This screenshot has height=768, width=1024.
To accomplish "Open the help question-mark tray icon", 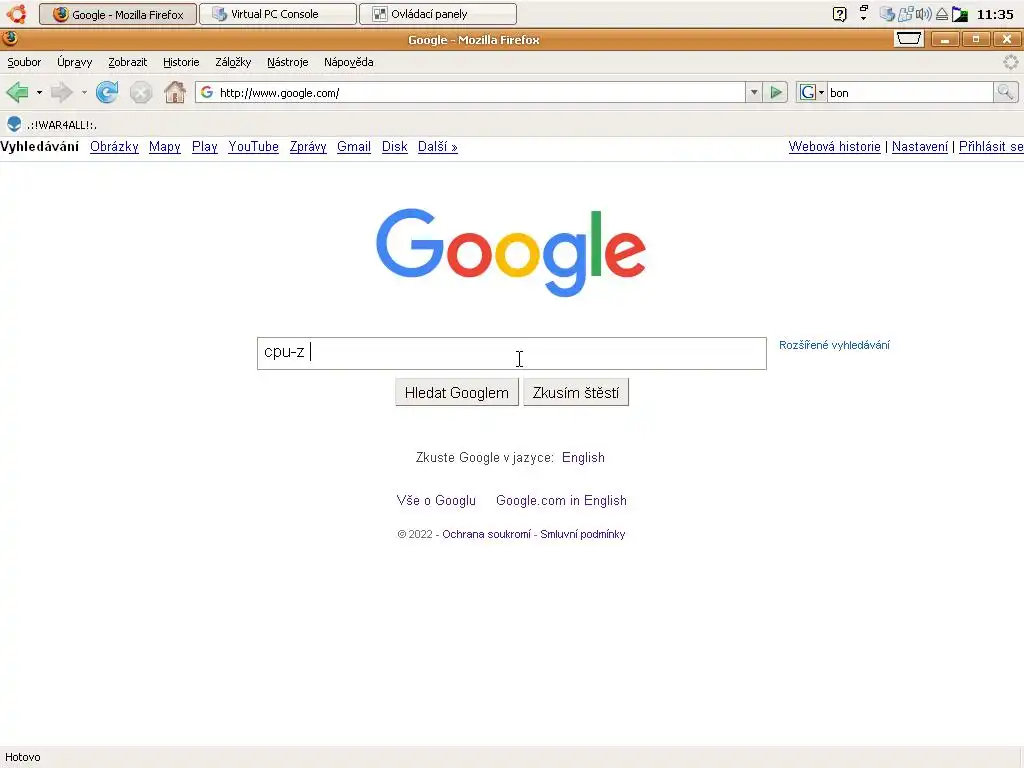I will pos(840,14).
